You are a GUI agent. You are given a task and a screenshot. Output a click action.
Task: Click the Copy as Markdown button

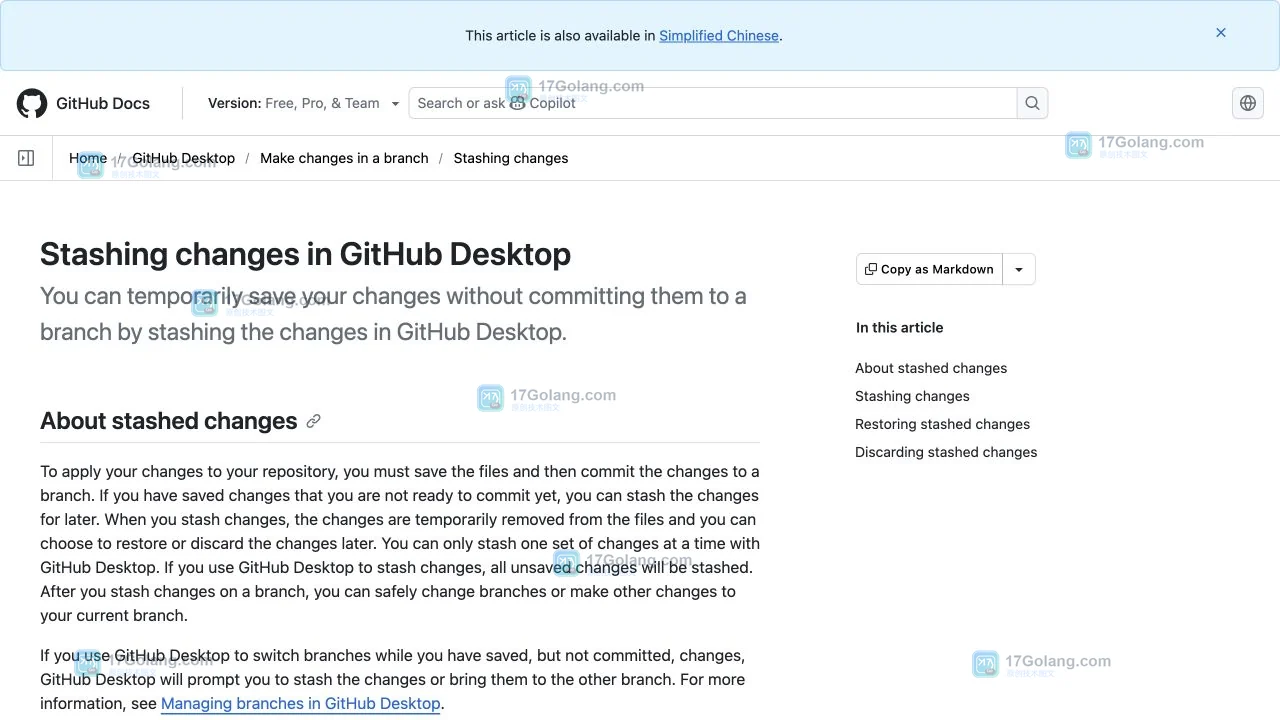point(930,269)
